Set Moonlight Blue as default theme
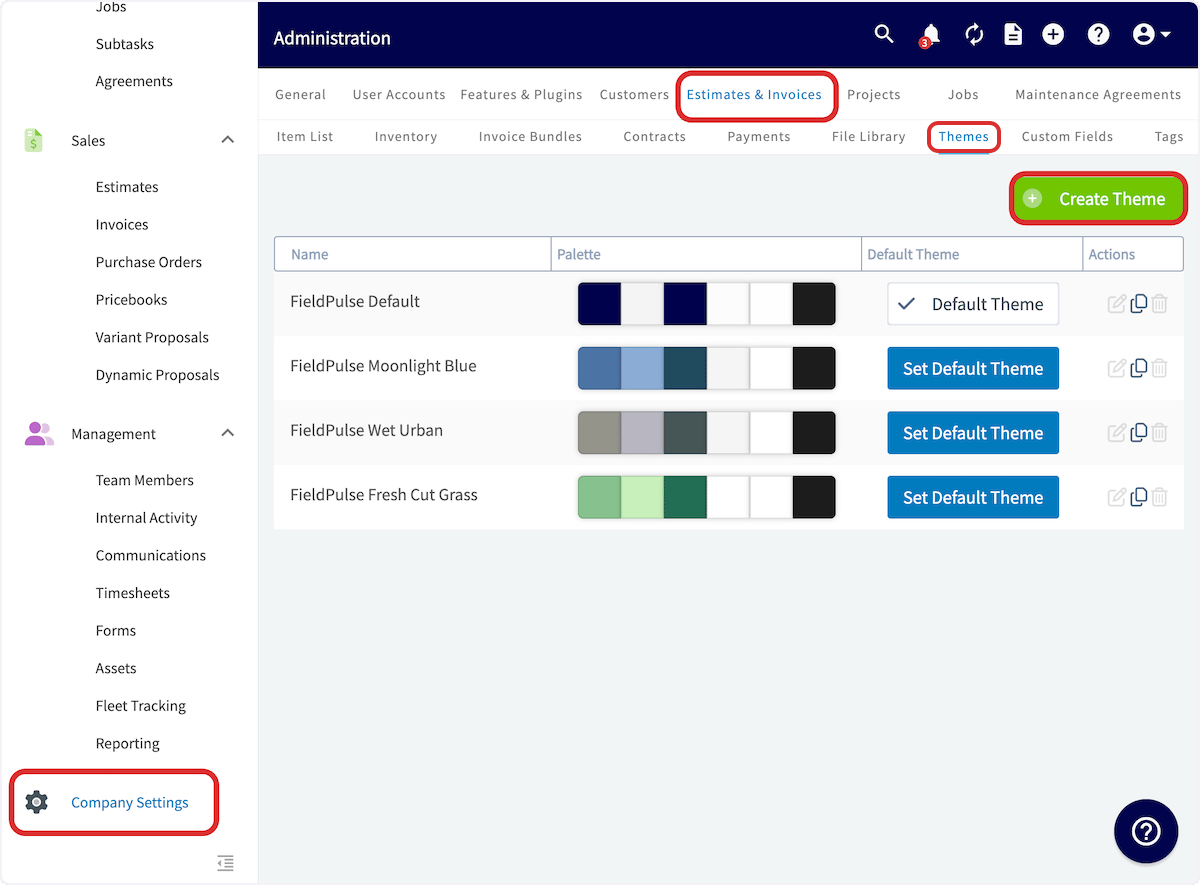 pos(973,368)
